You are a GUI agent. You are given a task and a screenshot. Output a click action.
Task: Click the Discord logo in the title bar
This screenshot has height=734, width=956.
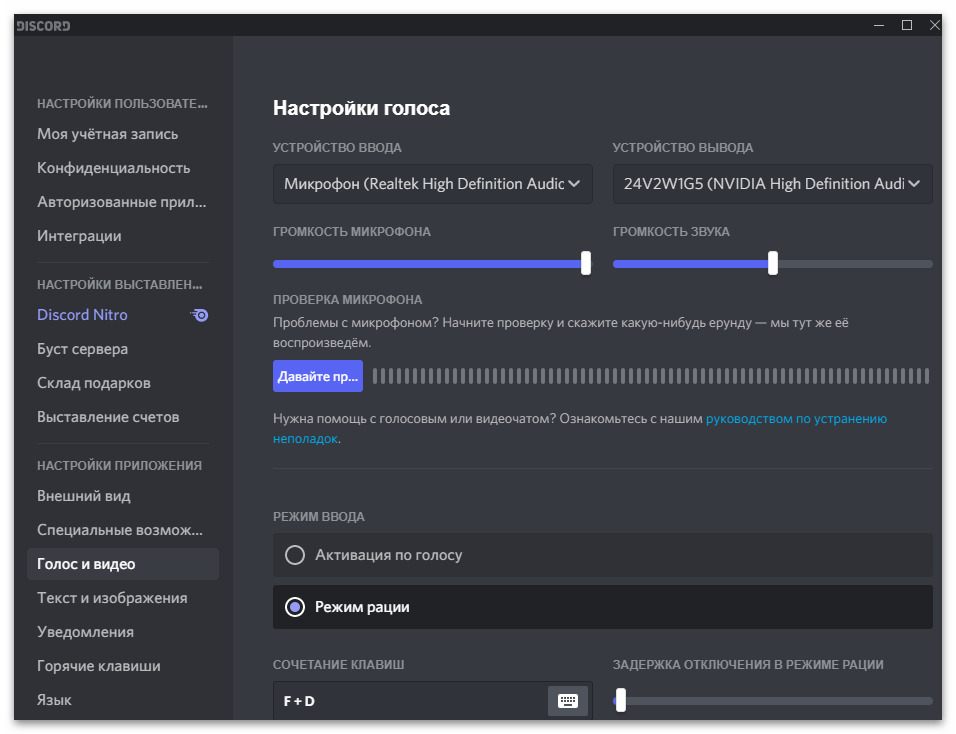click(43, 25)
